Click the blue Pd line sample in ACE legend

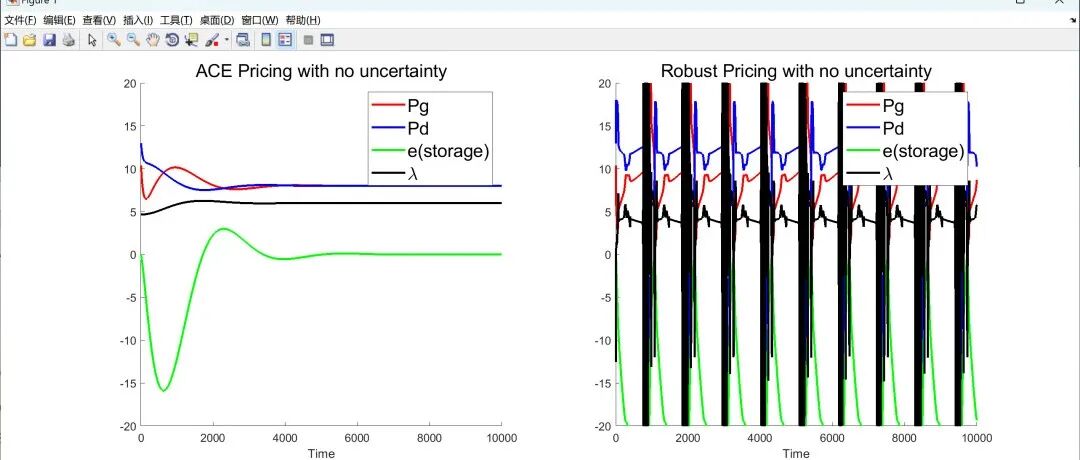click(x=389, y=128)
